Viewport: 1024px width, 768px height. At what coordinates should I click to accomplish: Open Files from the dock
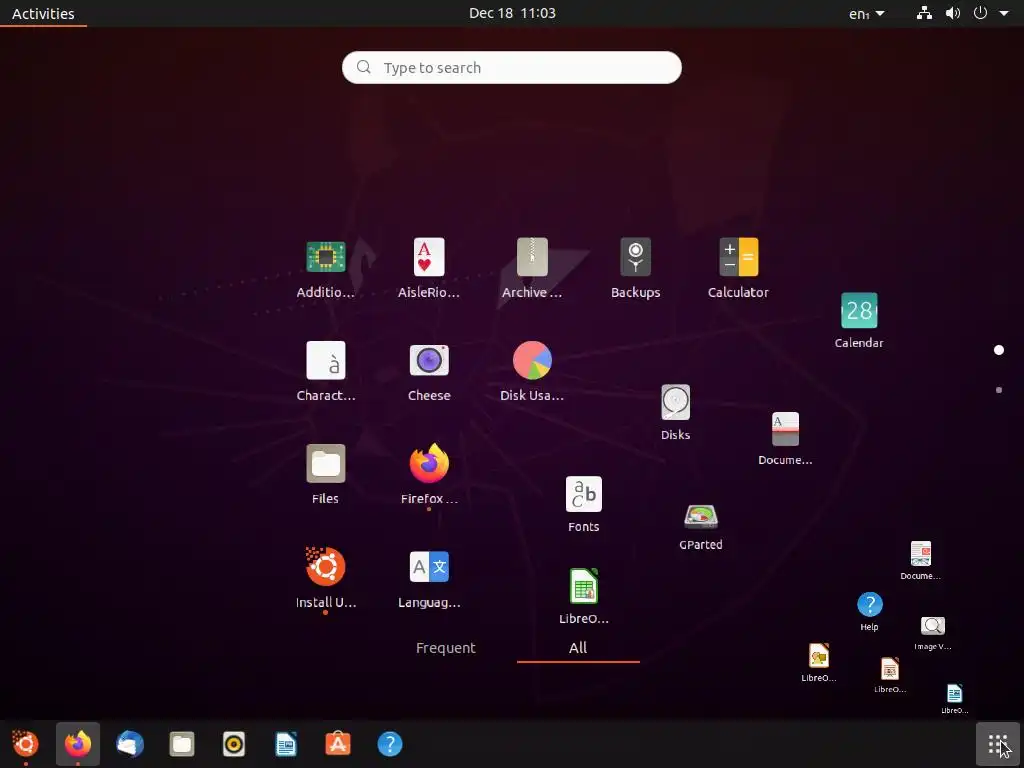click(182, 744)
